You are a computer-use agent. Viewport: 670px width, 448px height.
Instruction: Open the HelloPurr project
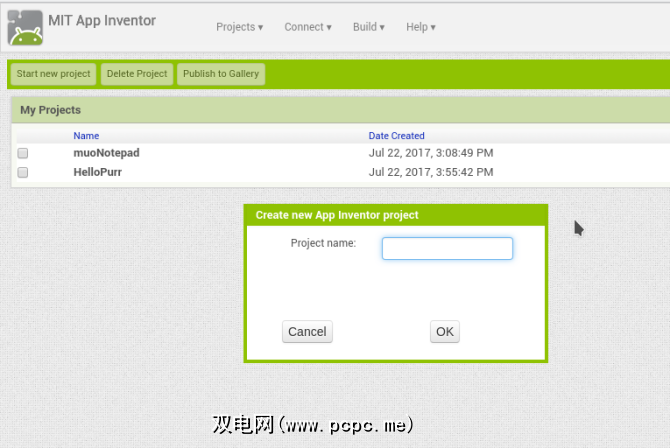pos(97,172)
